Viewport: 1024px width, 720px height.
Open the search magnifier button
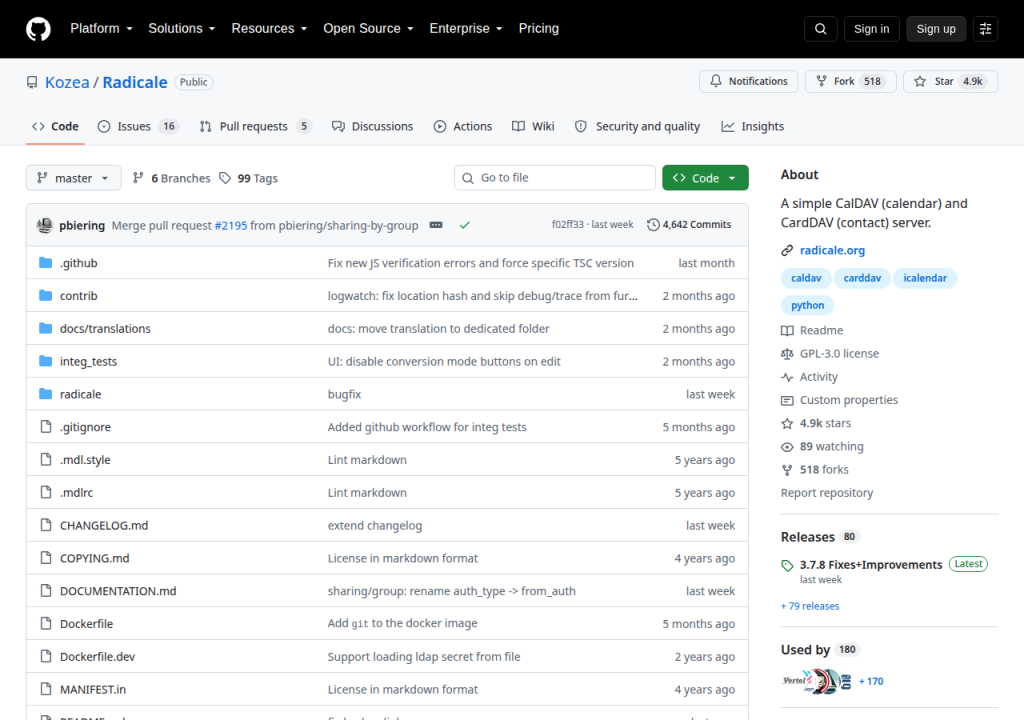(x=821, y=29)
